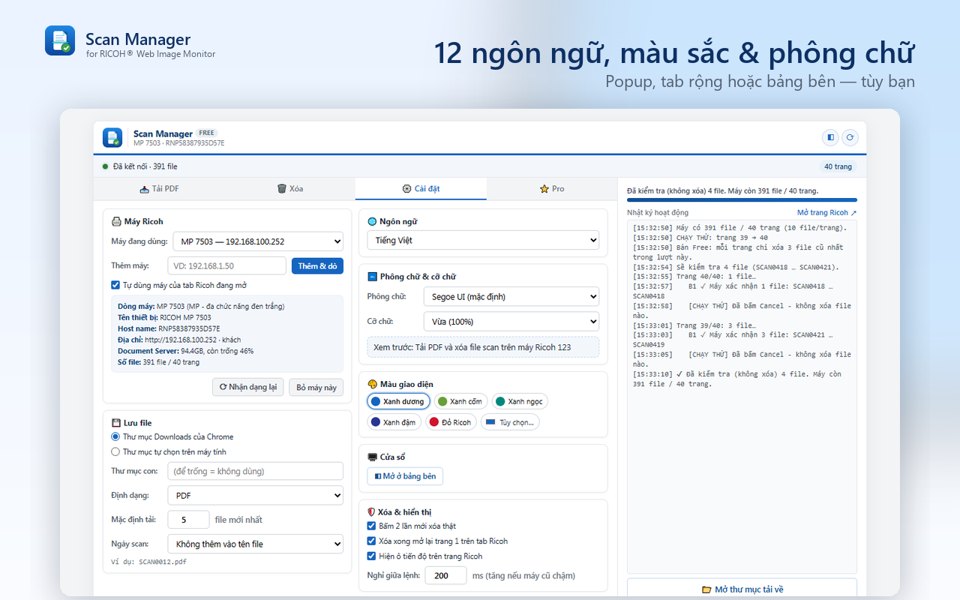The width and height of the screenshot is (960, 600).
Task: Click the 'Nhận dạng lại' button
Action: 248,387
